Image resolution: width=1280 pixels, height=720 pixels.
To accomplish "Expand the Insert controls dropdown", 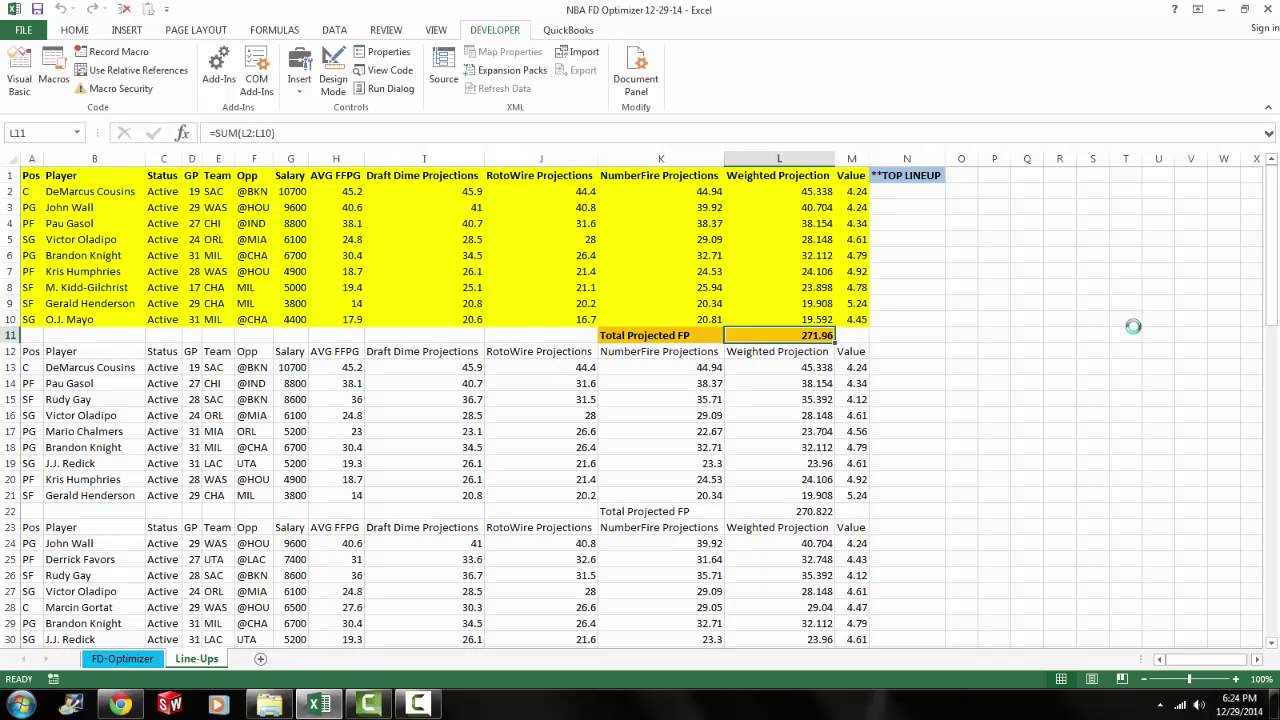I will (x=299, y=91).
